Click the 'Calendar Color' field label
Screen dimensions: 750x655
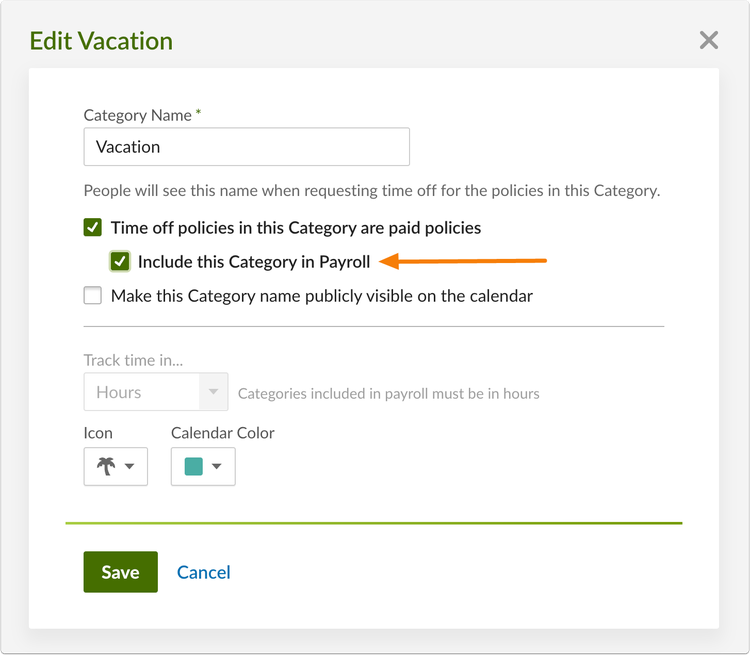click(x=222, y=433)
